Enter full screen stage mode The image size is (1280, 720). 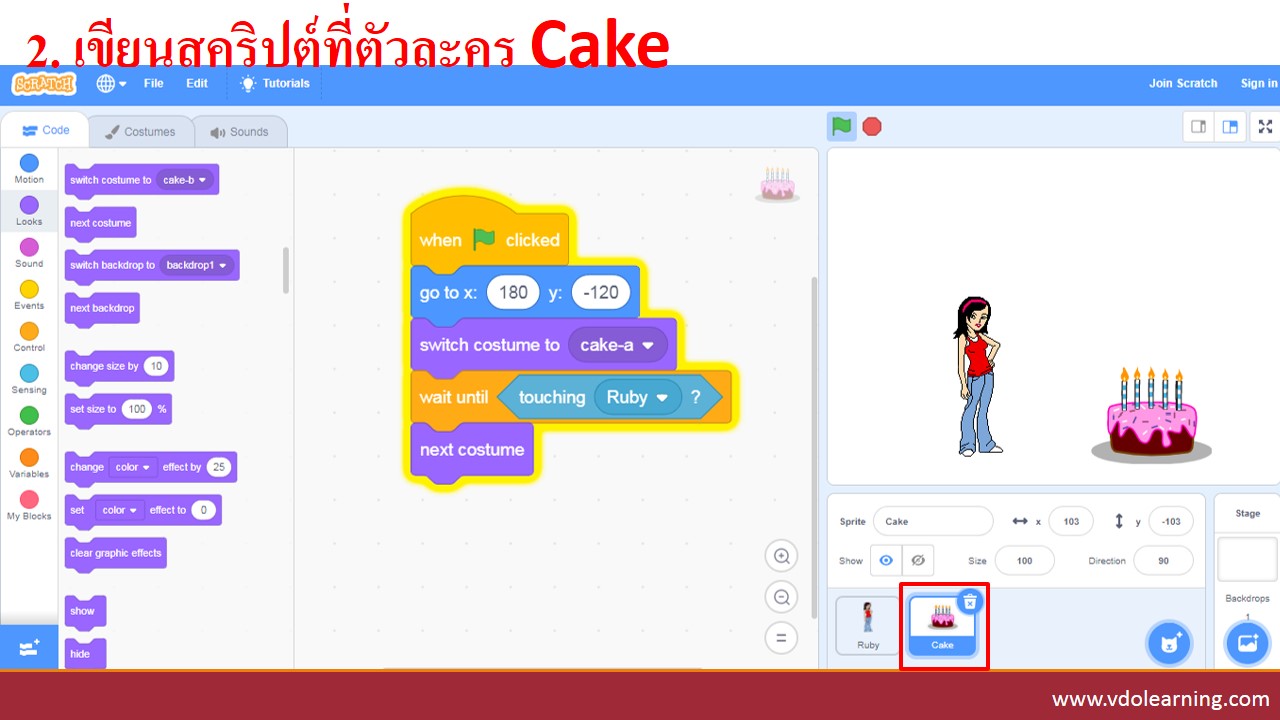coord(1265,127)
